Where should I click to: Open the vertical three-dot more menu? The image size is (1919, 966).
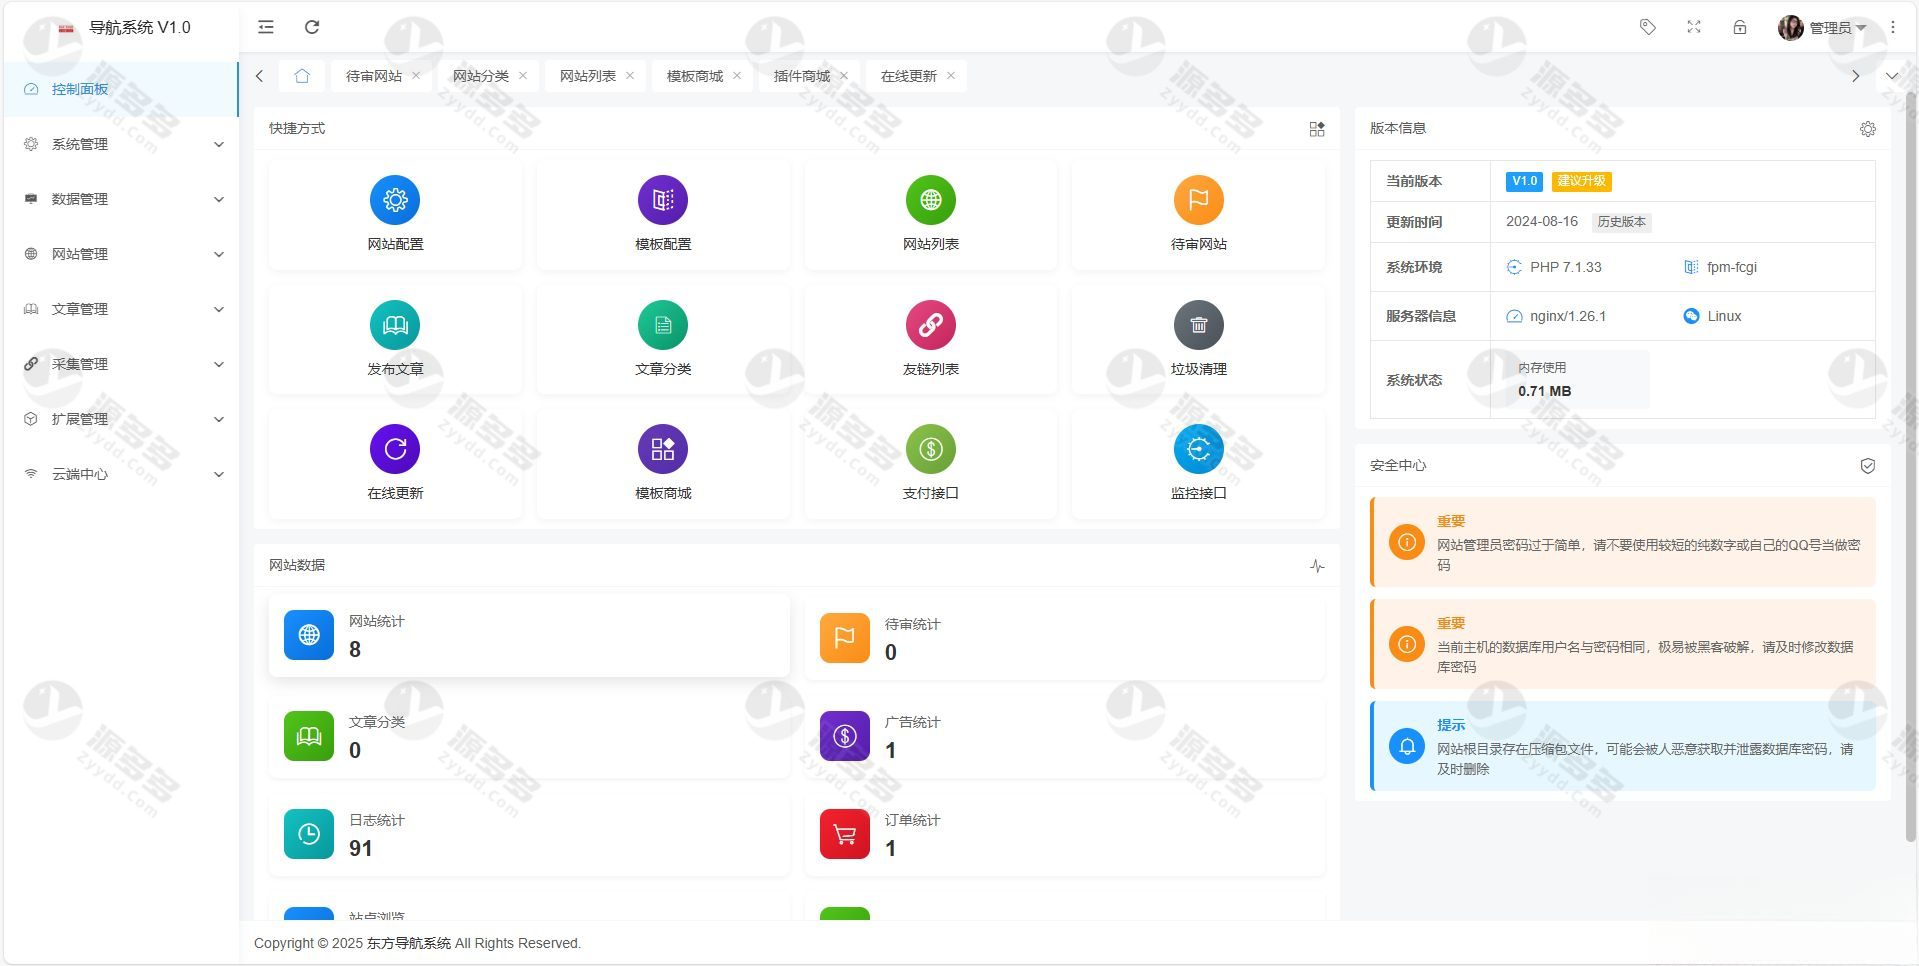pos(1893,27)
